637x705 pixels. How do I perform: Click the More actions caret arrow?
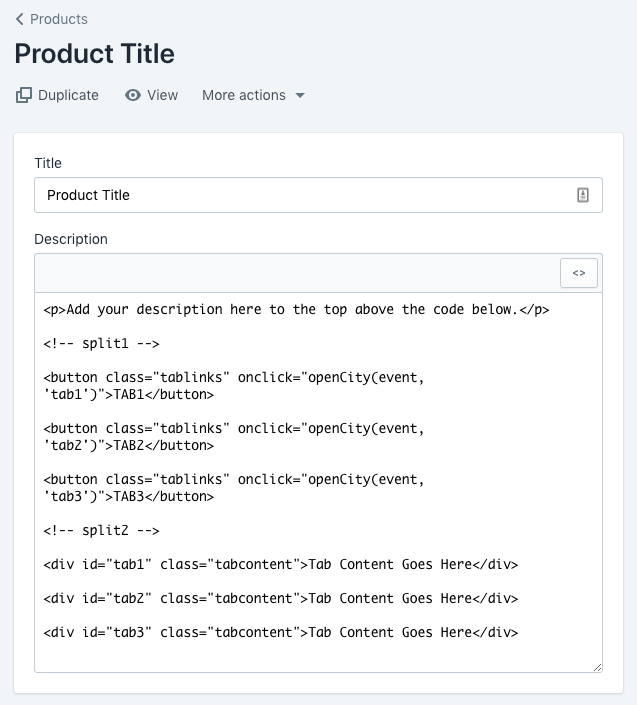(300, 95)
